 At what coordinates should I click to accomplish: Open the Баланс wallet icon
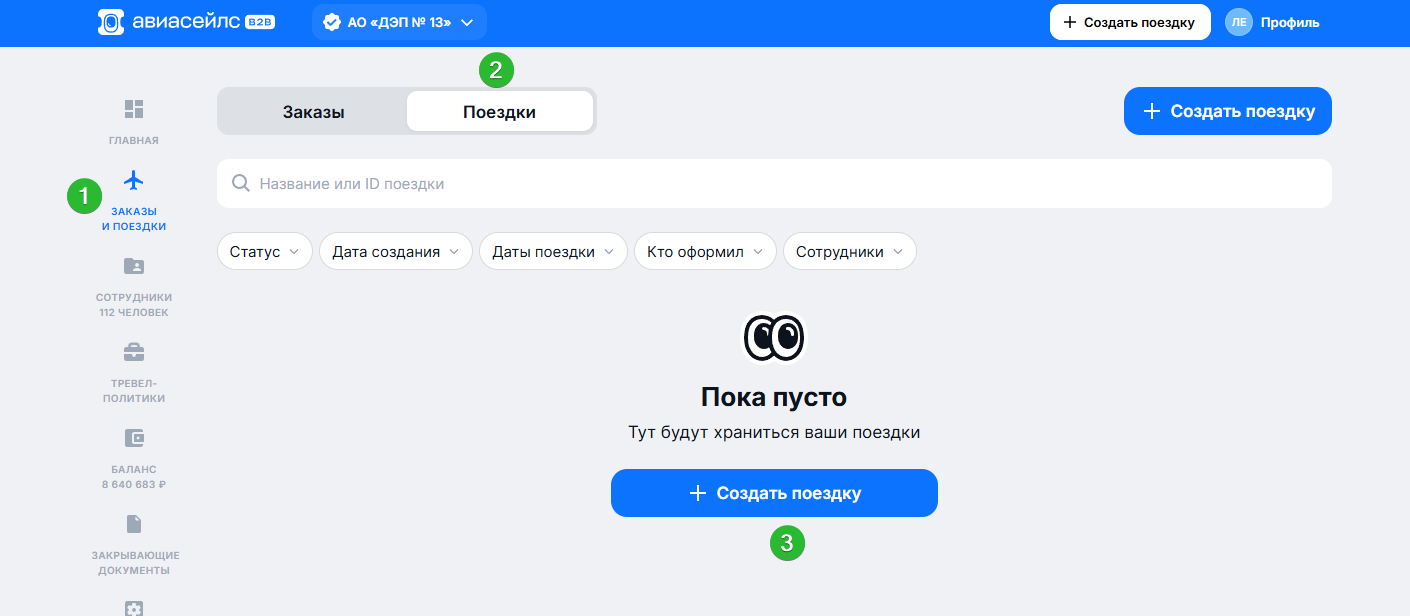(134, 438)
